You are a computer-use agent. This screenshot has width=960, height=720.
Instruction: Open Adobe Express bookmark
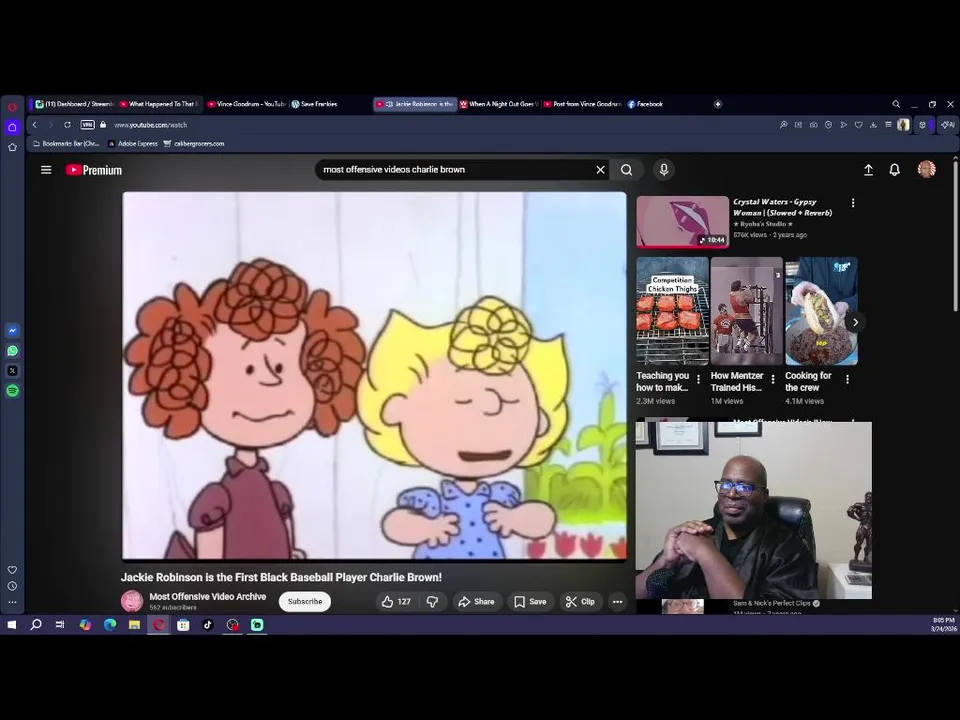[132, 144]
